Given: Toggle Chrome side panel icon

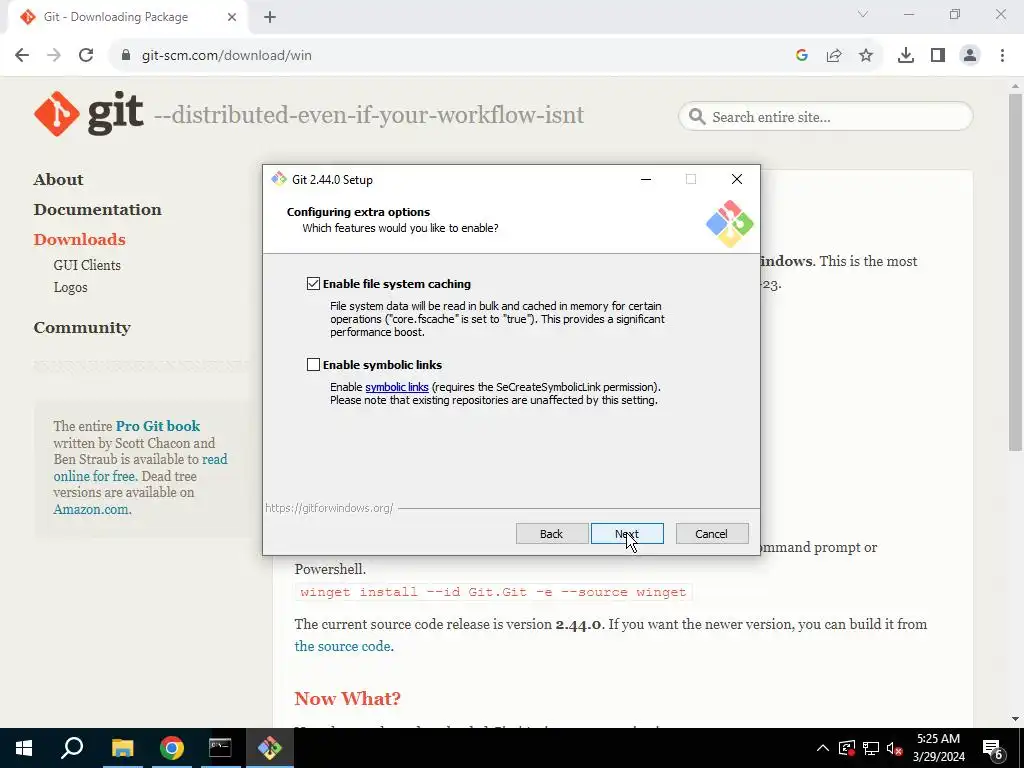Looking at the screenshot, I should click(938, 56).
